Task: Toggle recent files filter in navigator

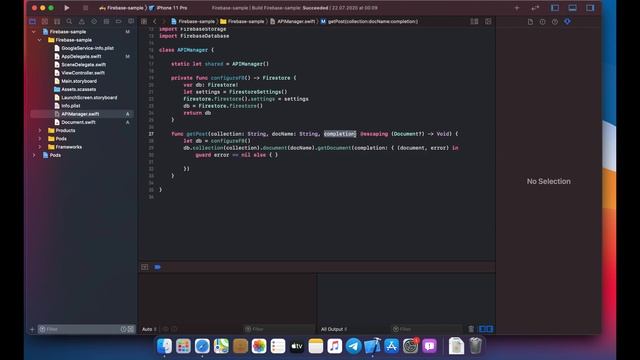Action: [123, 329]
